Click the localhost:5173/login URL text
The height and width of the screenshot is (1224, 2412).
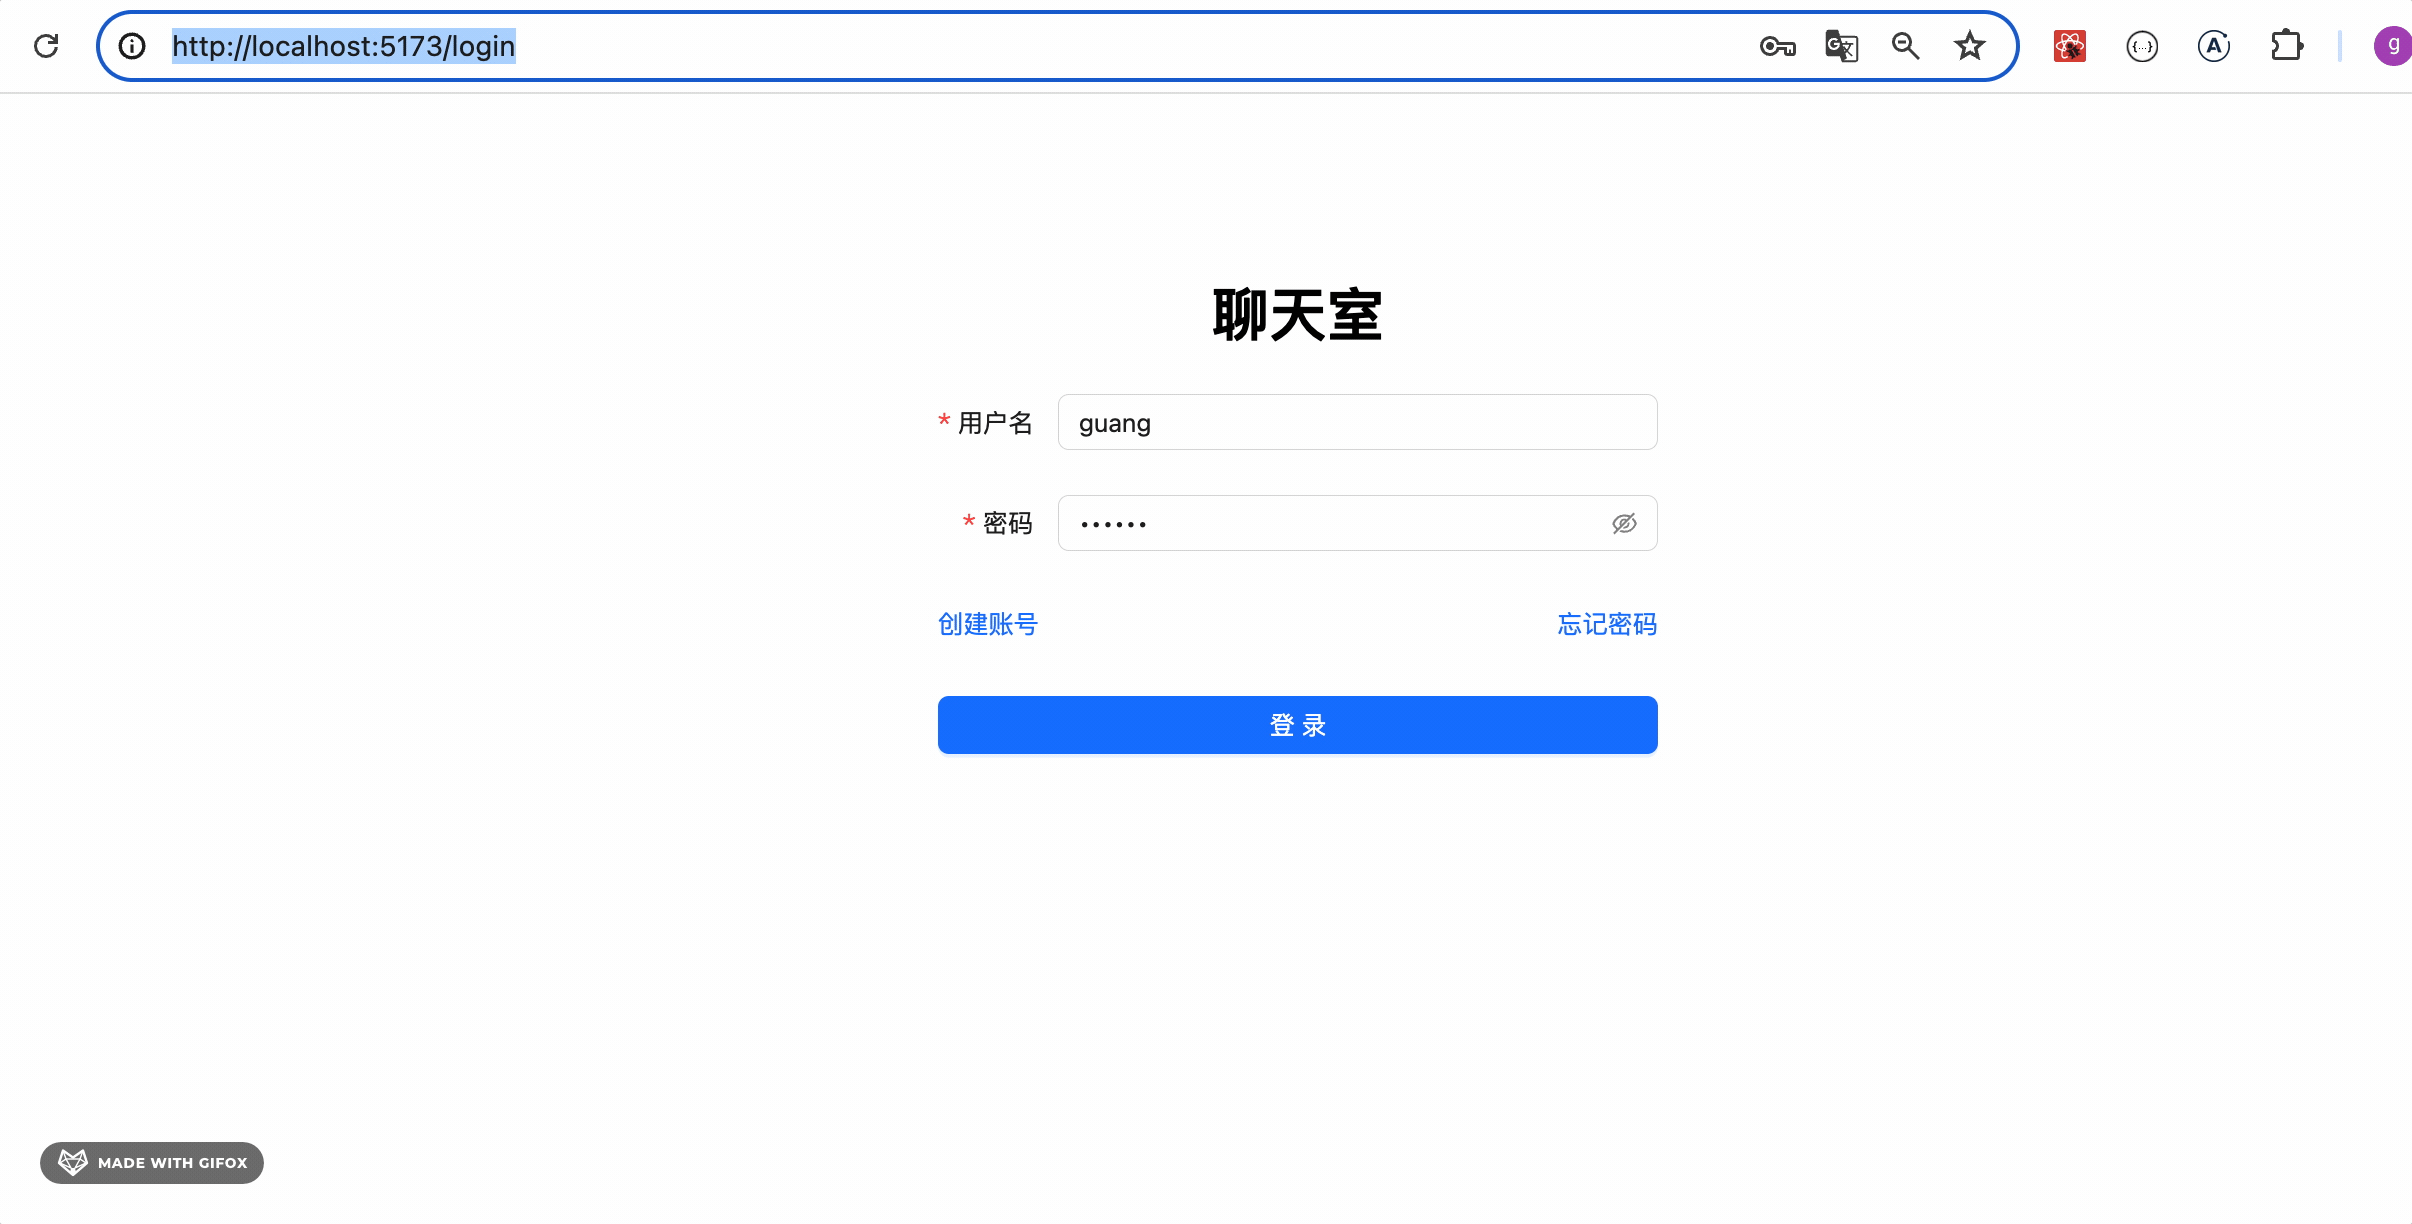[343, 46]
